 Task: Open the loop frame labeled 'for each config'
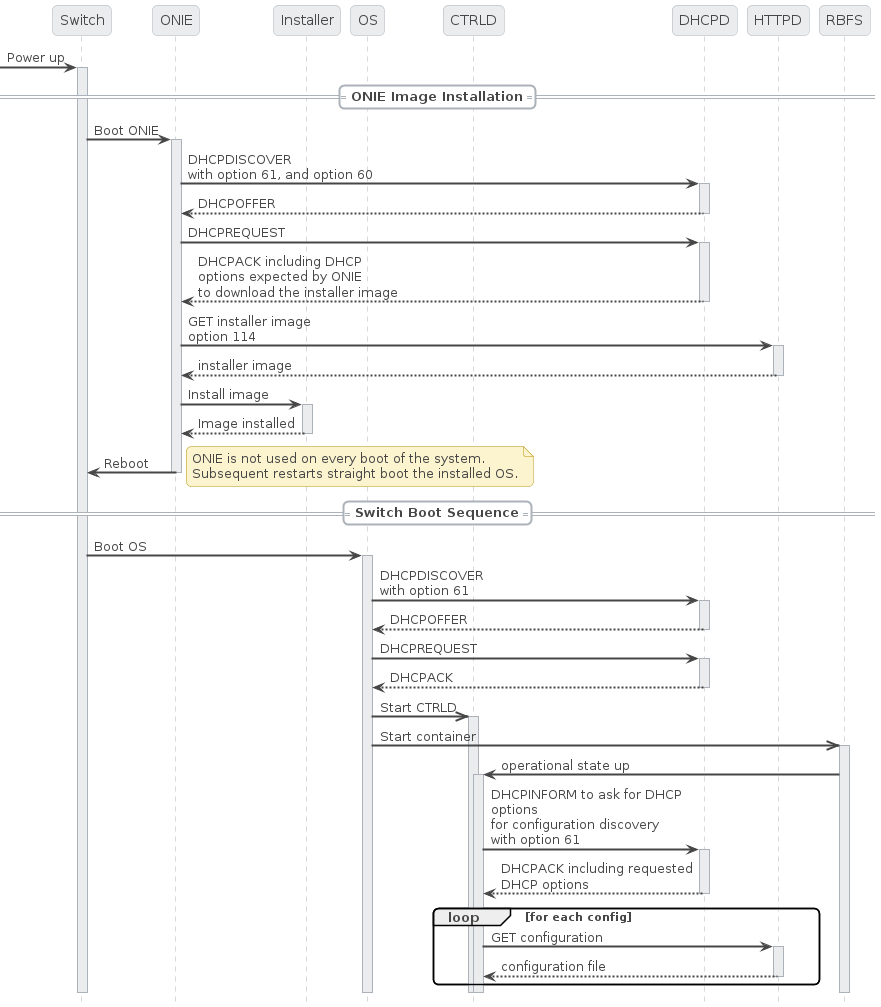pyautogui.click(x=626, y=945)
